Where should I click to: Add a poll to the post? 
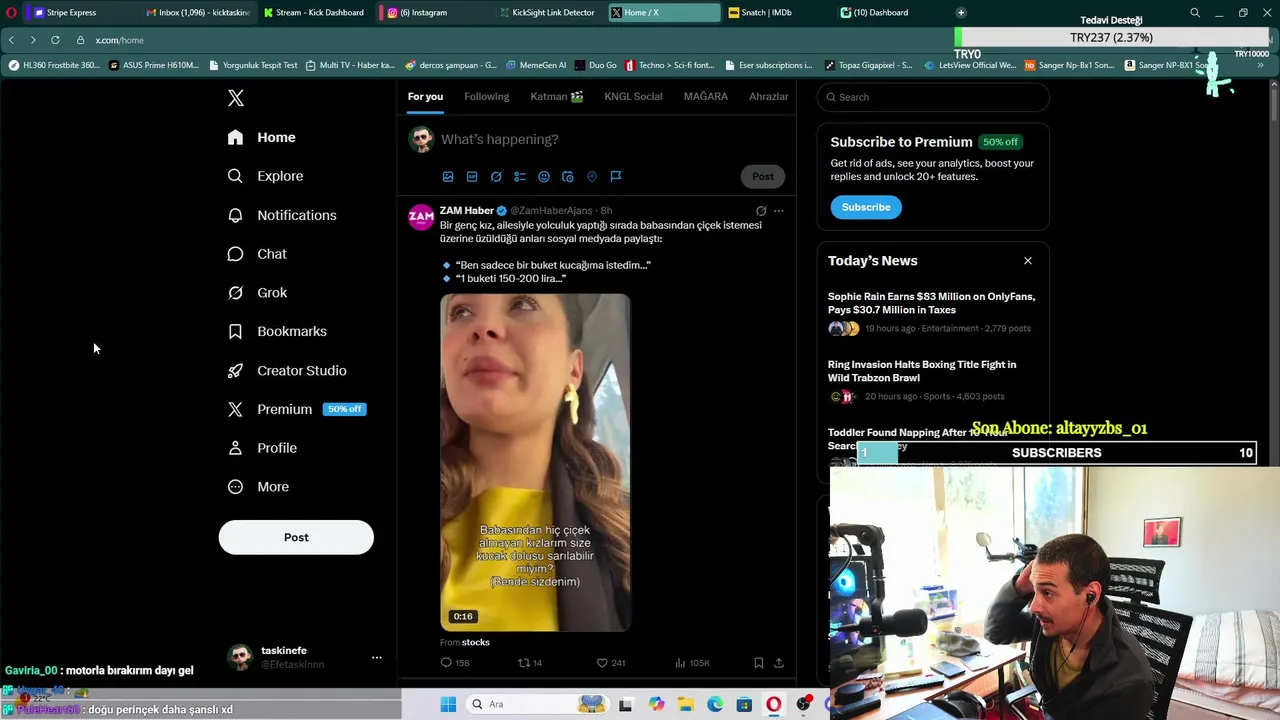(x=520, y=176)
